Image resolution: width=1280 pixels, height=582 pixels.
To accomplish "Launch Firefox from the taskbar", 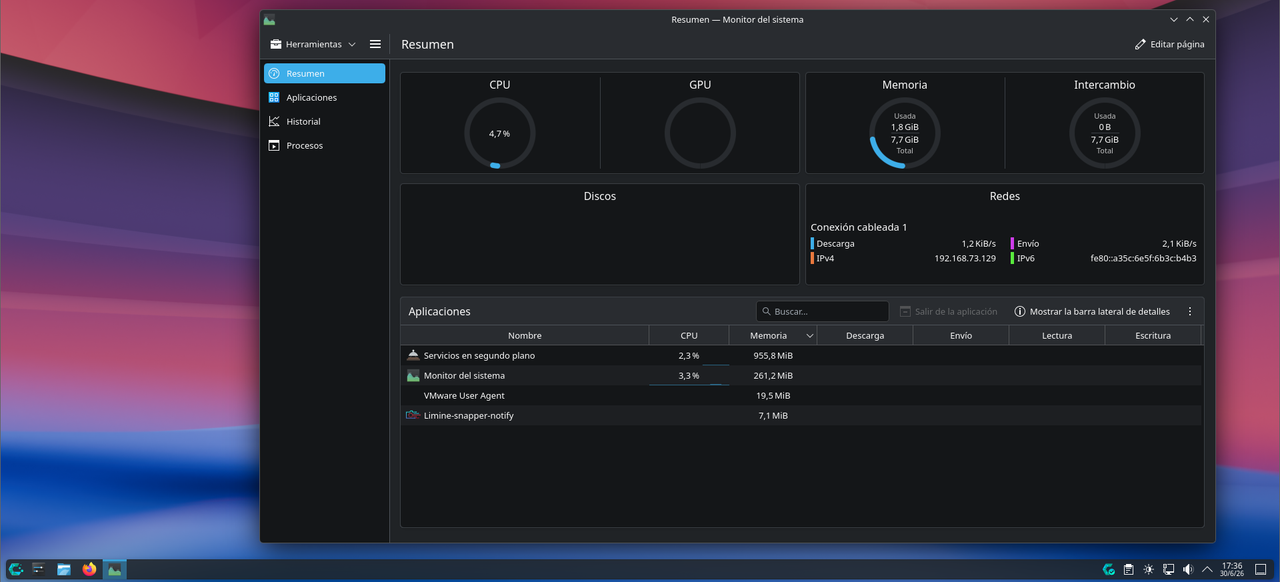I will coord(89,569).
